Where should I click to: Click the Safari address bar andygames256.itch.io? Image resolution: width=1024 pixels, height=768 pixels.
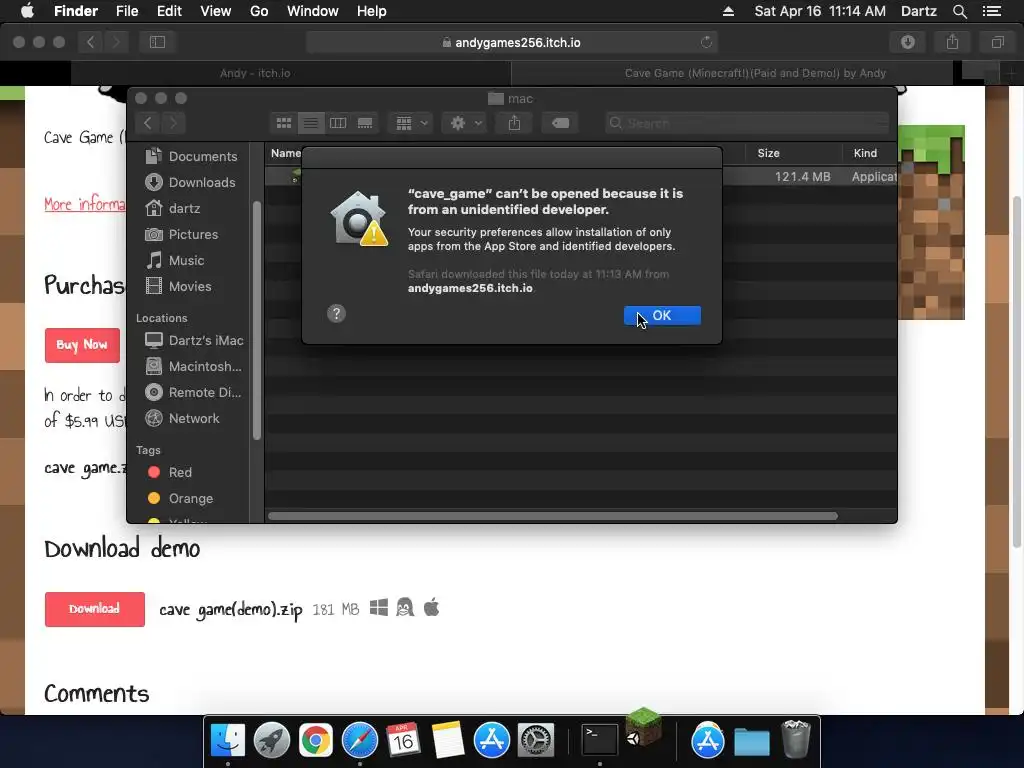pos(512,42)
